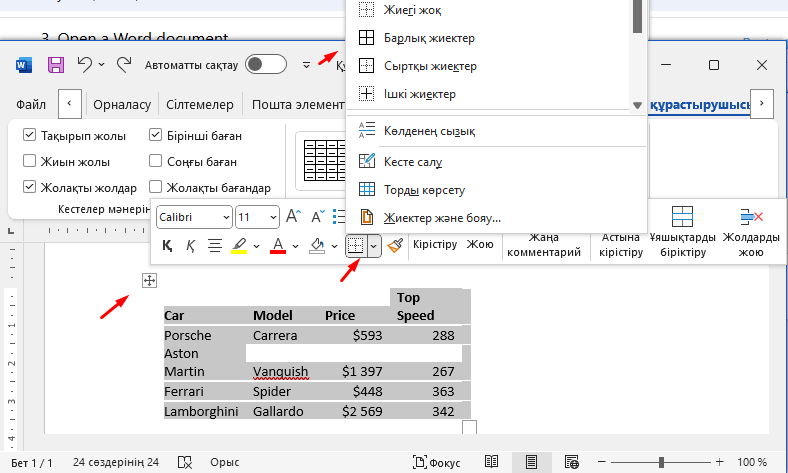Screen dimensions: 788x473
Task: Click the paragraph alignment icon
Action: (x=215, y=246)
